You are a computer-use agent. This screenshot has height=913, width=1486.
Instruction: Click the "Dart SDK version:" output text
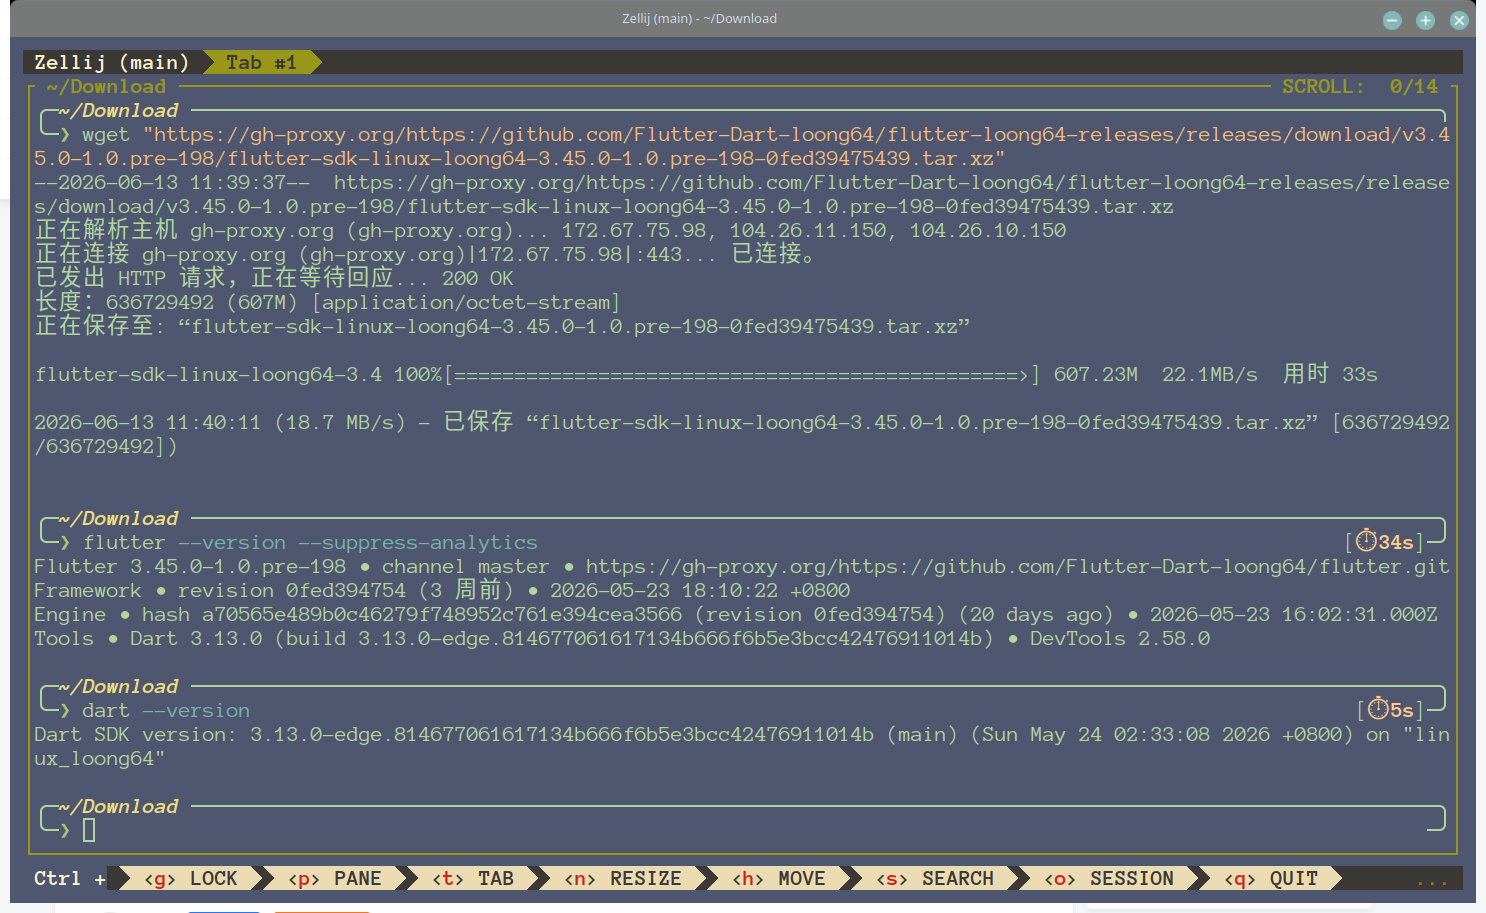(x=136, y=735)
